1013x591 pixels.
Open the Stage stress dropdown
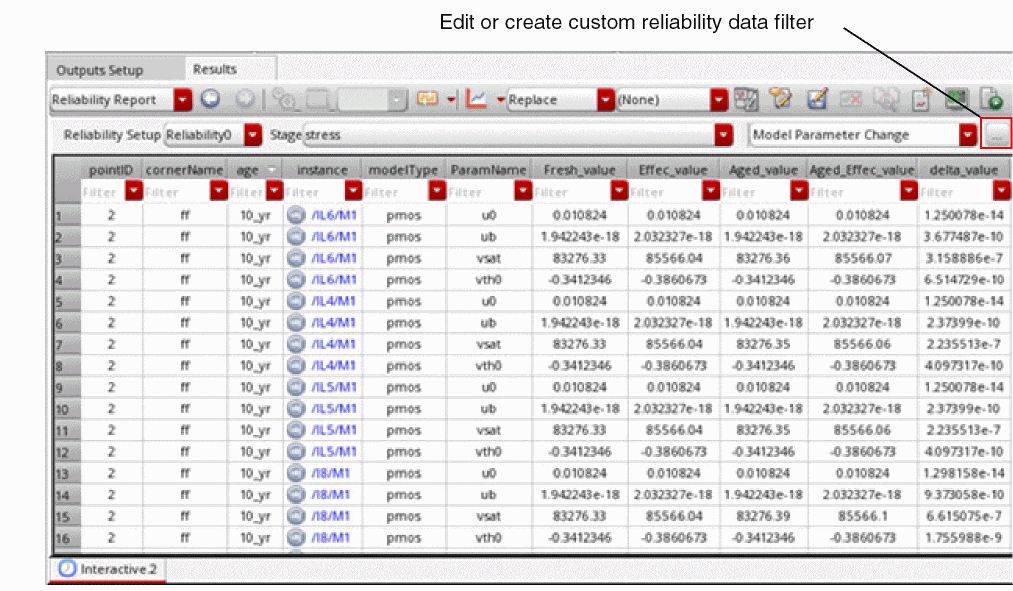tap(724, 135)
